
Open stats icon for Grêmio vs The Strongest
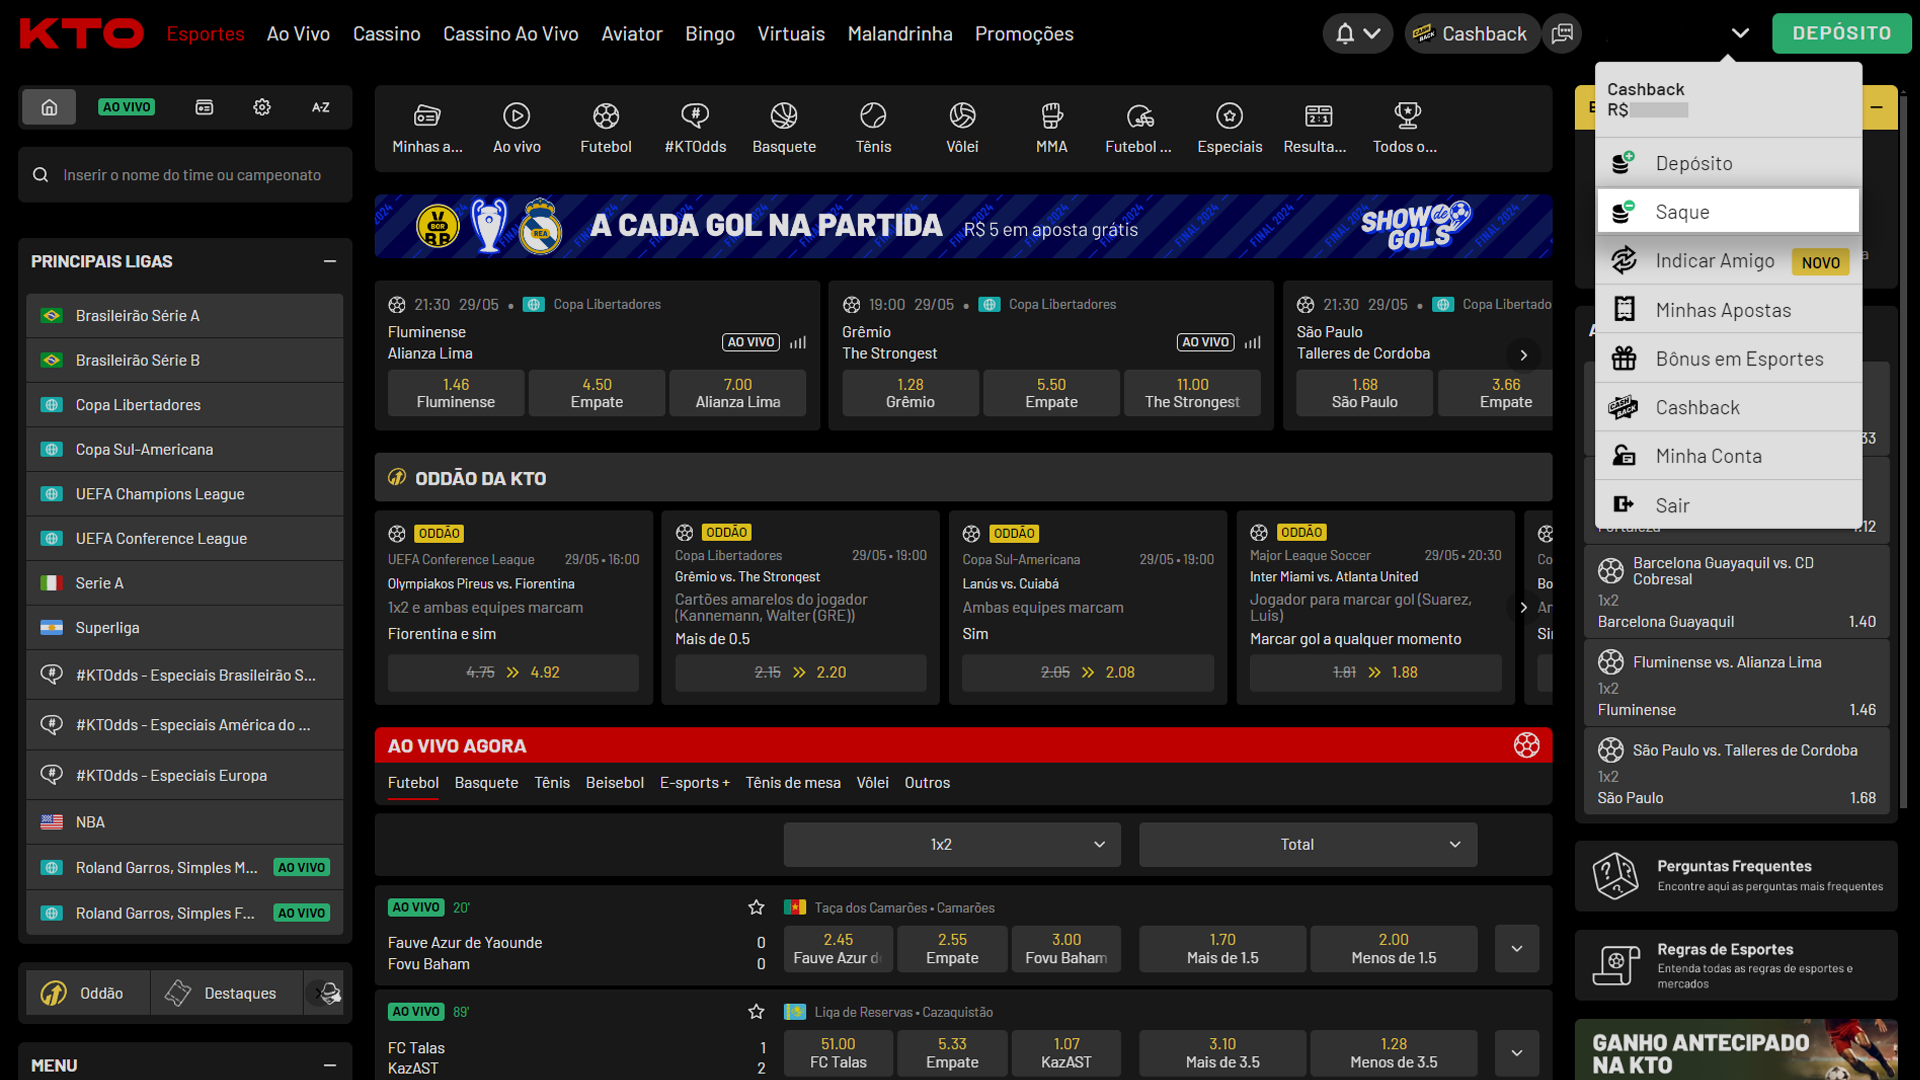[x=1252, y=342]
